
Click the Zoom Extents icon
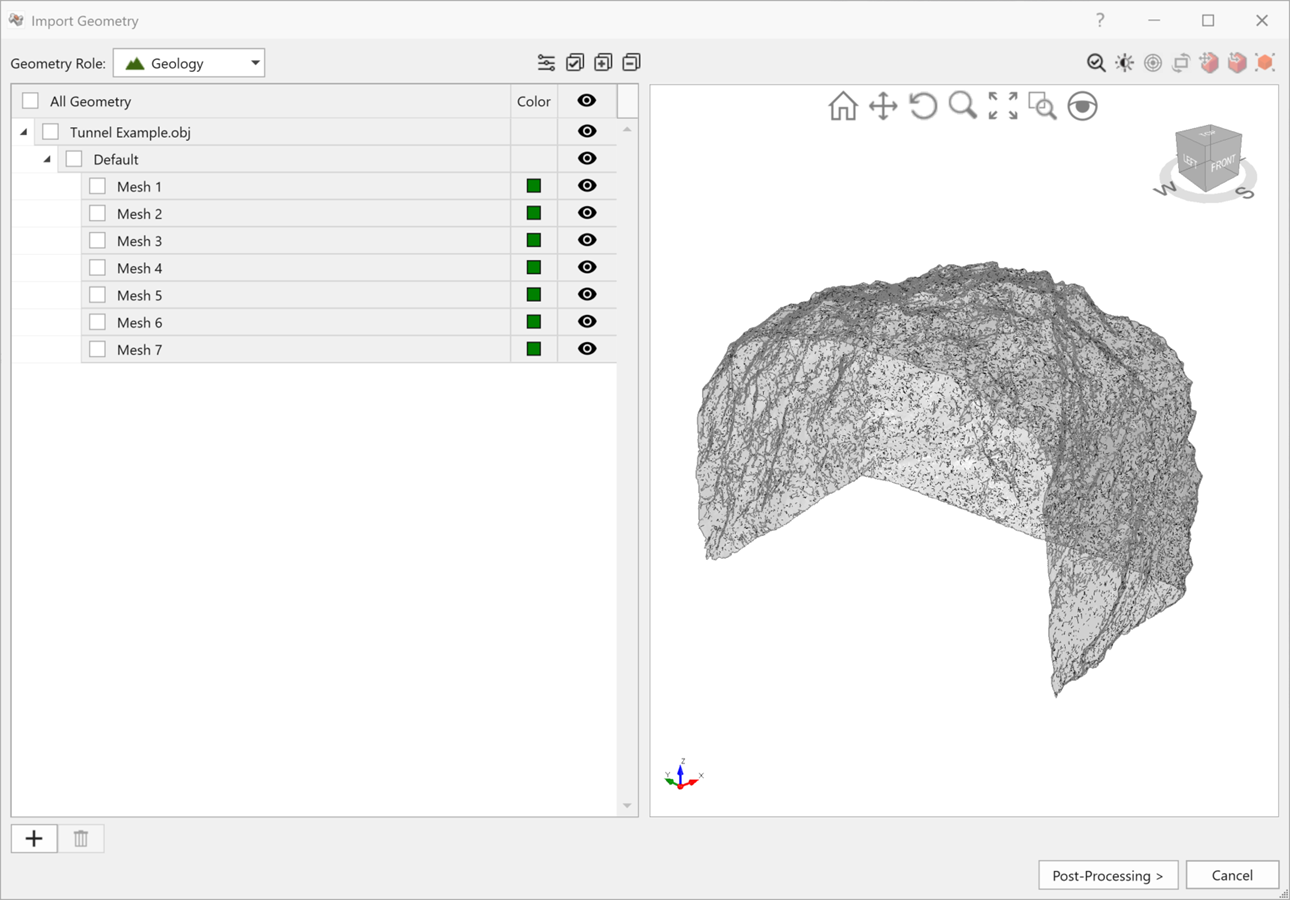[1002, 106]
